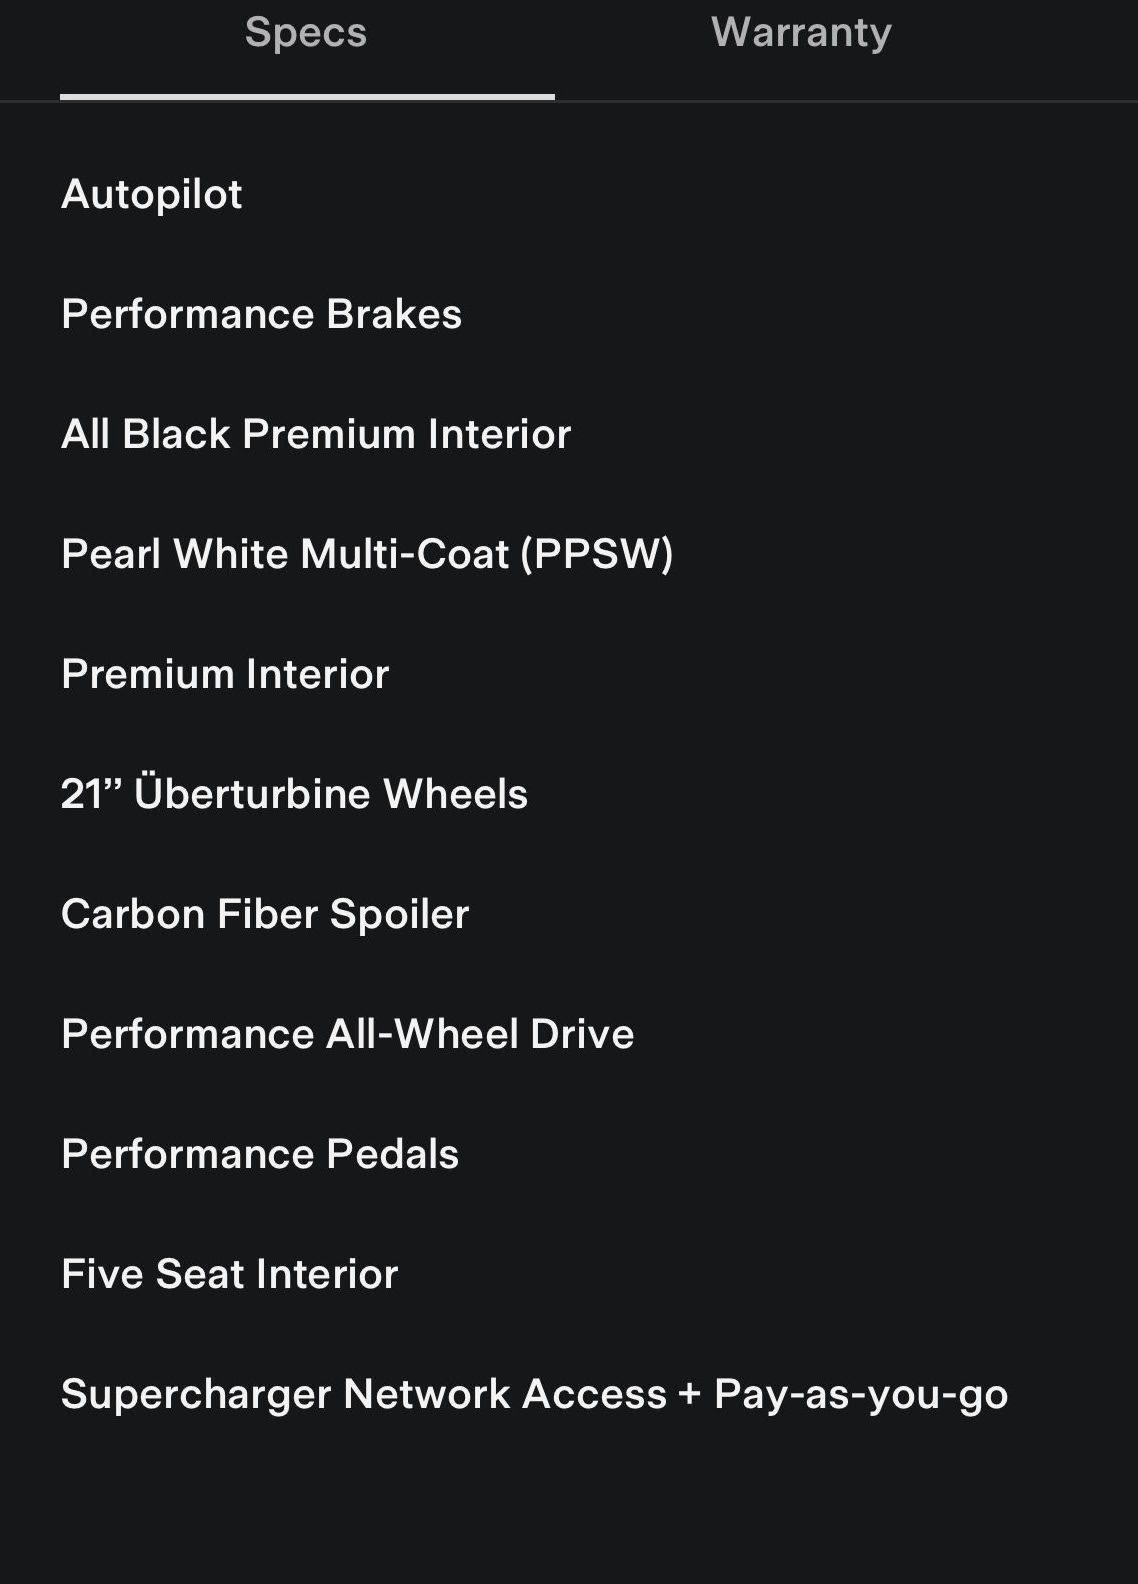Viewport: 1138px width, 1584px height.
Task: Tap the All Black Premium Interior entry
Action: 316,434
